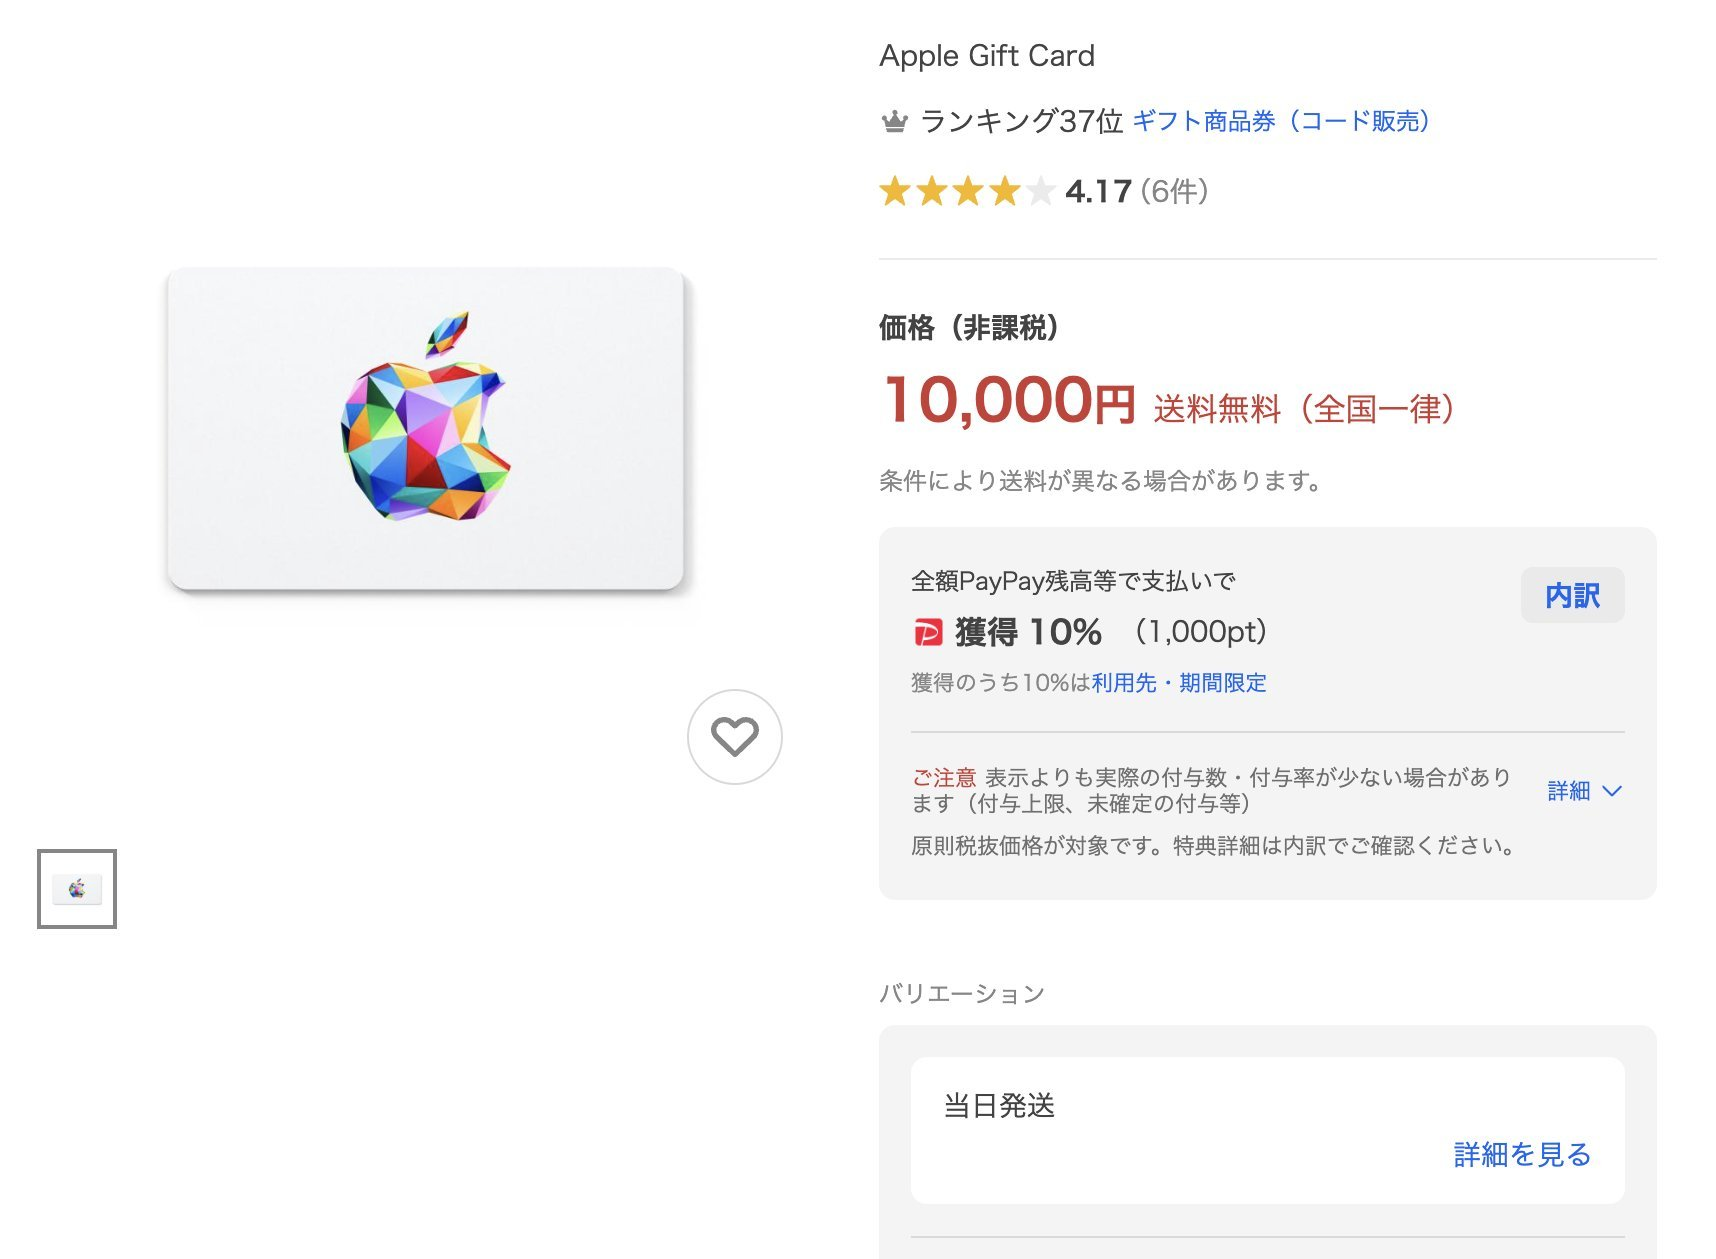The height and width of the screenshot is (1259, 1716).
Task: Click the chevron next to 詳細
Action: (1612, 791)
